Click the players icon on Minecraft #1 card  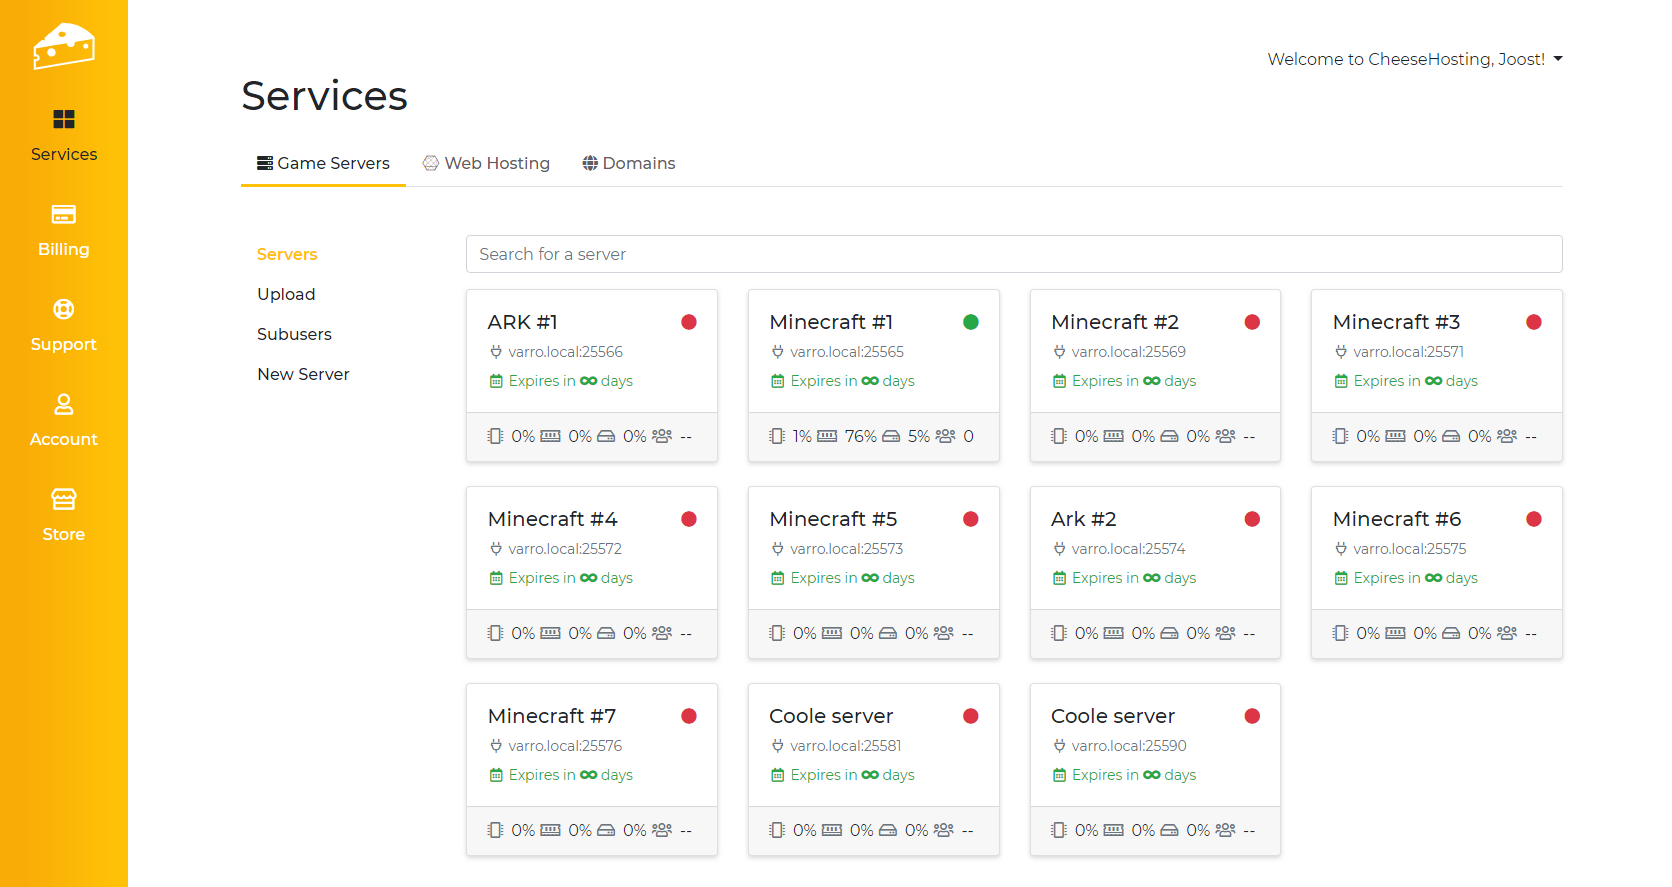[945, 436]
